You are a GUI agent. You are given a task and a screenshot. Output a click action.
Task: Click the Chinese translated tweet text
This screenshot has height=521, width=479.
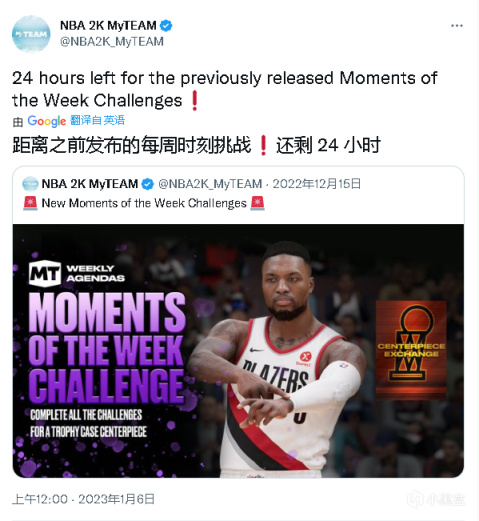click(x=196, y=145)
